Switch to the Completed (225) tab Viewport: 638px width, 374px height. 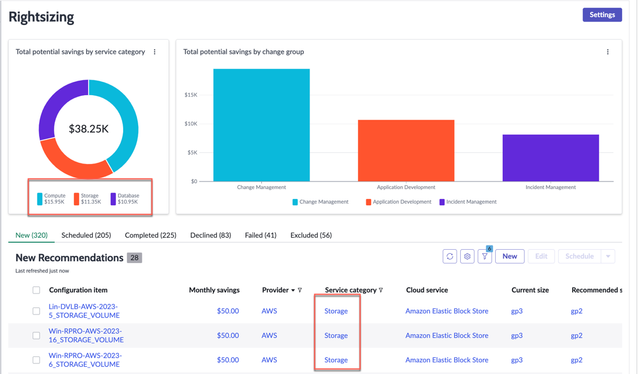(x=151, y=235)
